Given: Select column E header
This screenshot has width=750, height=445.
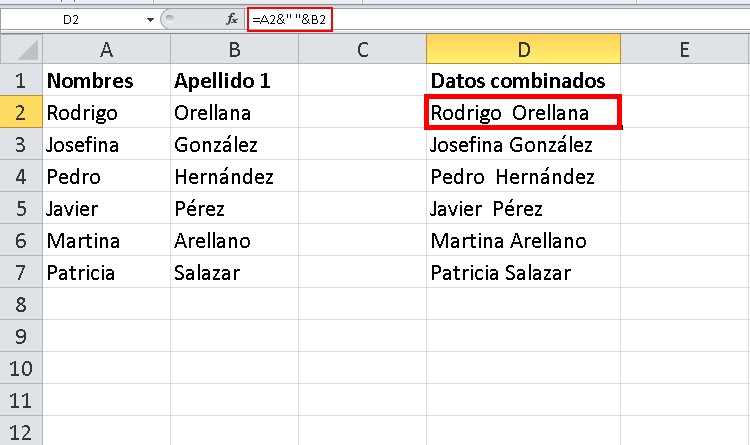Looking at the screenshot, I should point(683,49).
